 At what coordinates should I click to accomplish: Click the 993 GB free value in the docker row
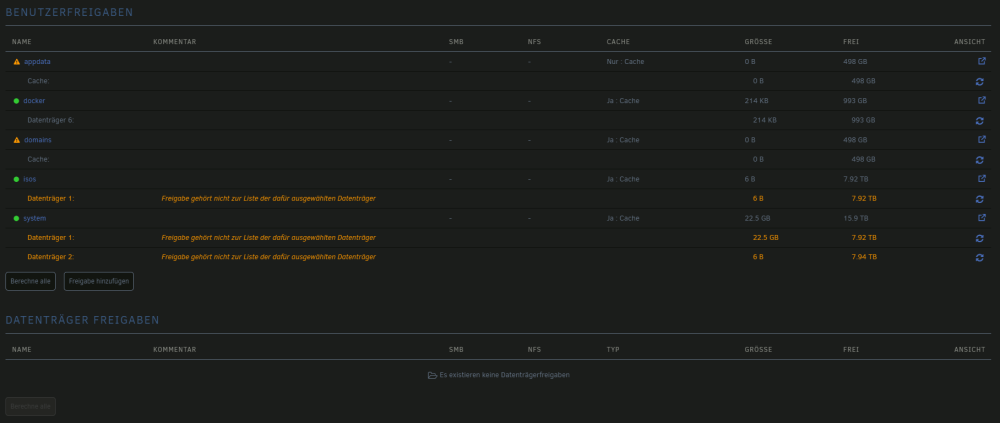click(855, 101)
